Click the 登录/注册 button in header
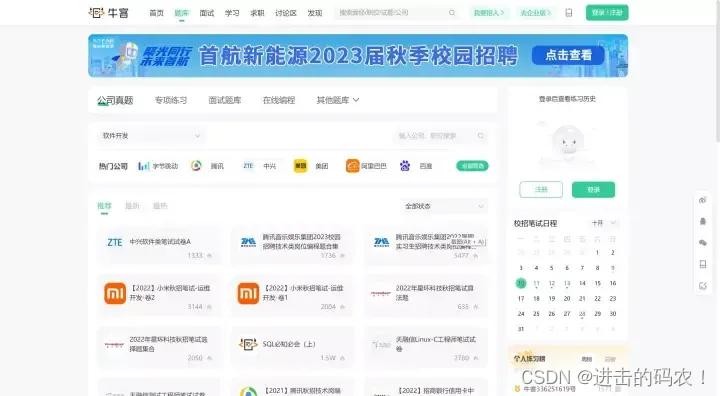 (607, 13)
